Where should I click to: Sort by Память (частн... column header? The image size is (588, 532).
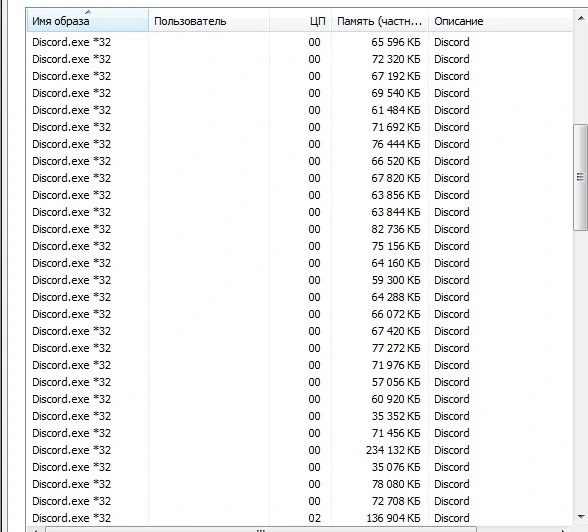pos(380,21)
